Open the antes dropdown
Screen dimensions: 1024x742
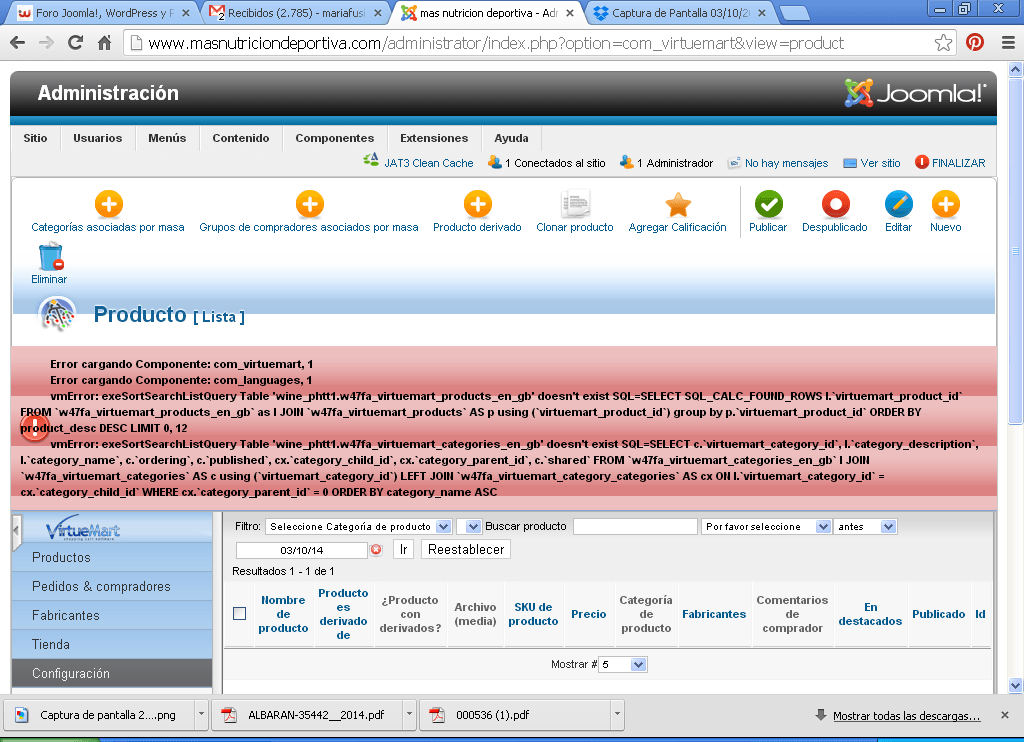(865, 526)
